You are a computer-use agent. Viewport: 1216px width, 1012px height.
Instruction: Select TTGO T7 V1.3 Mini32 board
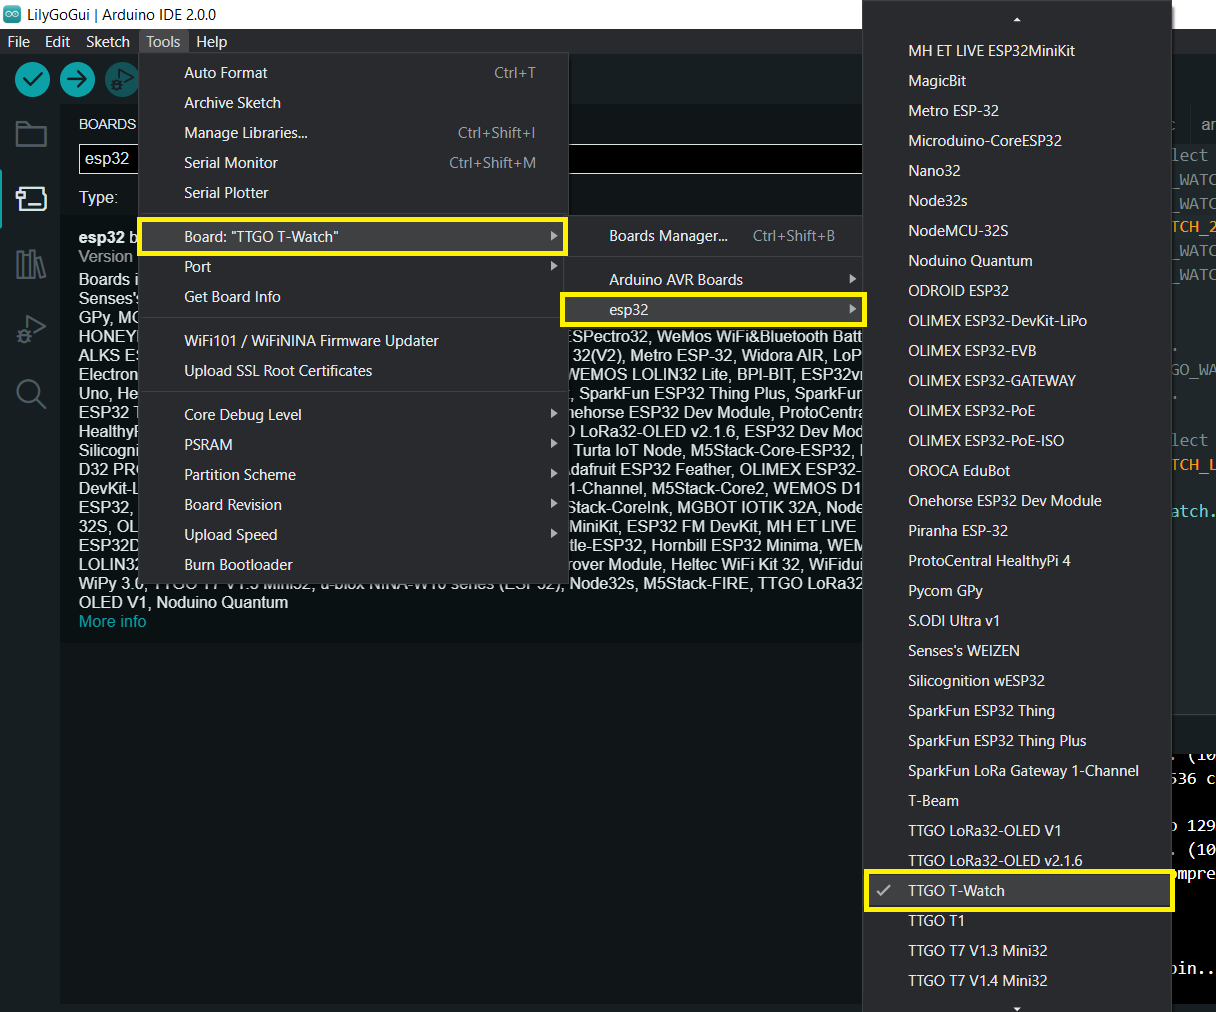click(1017, 950)
